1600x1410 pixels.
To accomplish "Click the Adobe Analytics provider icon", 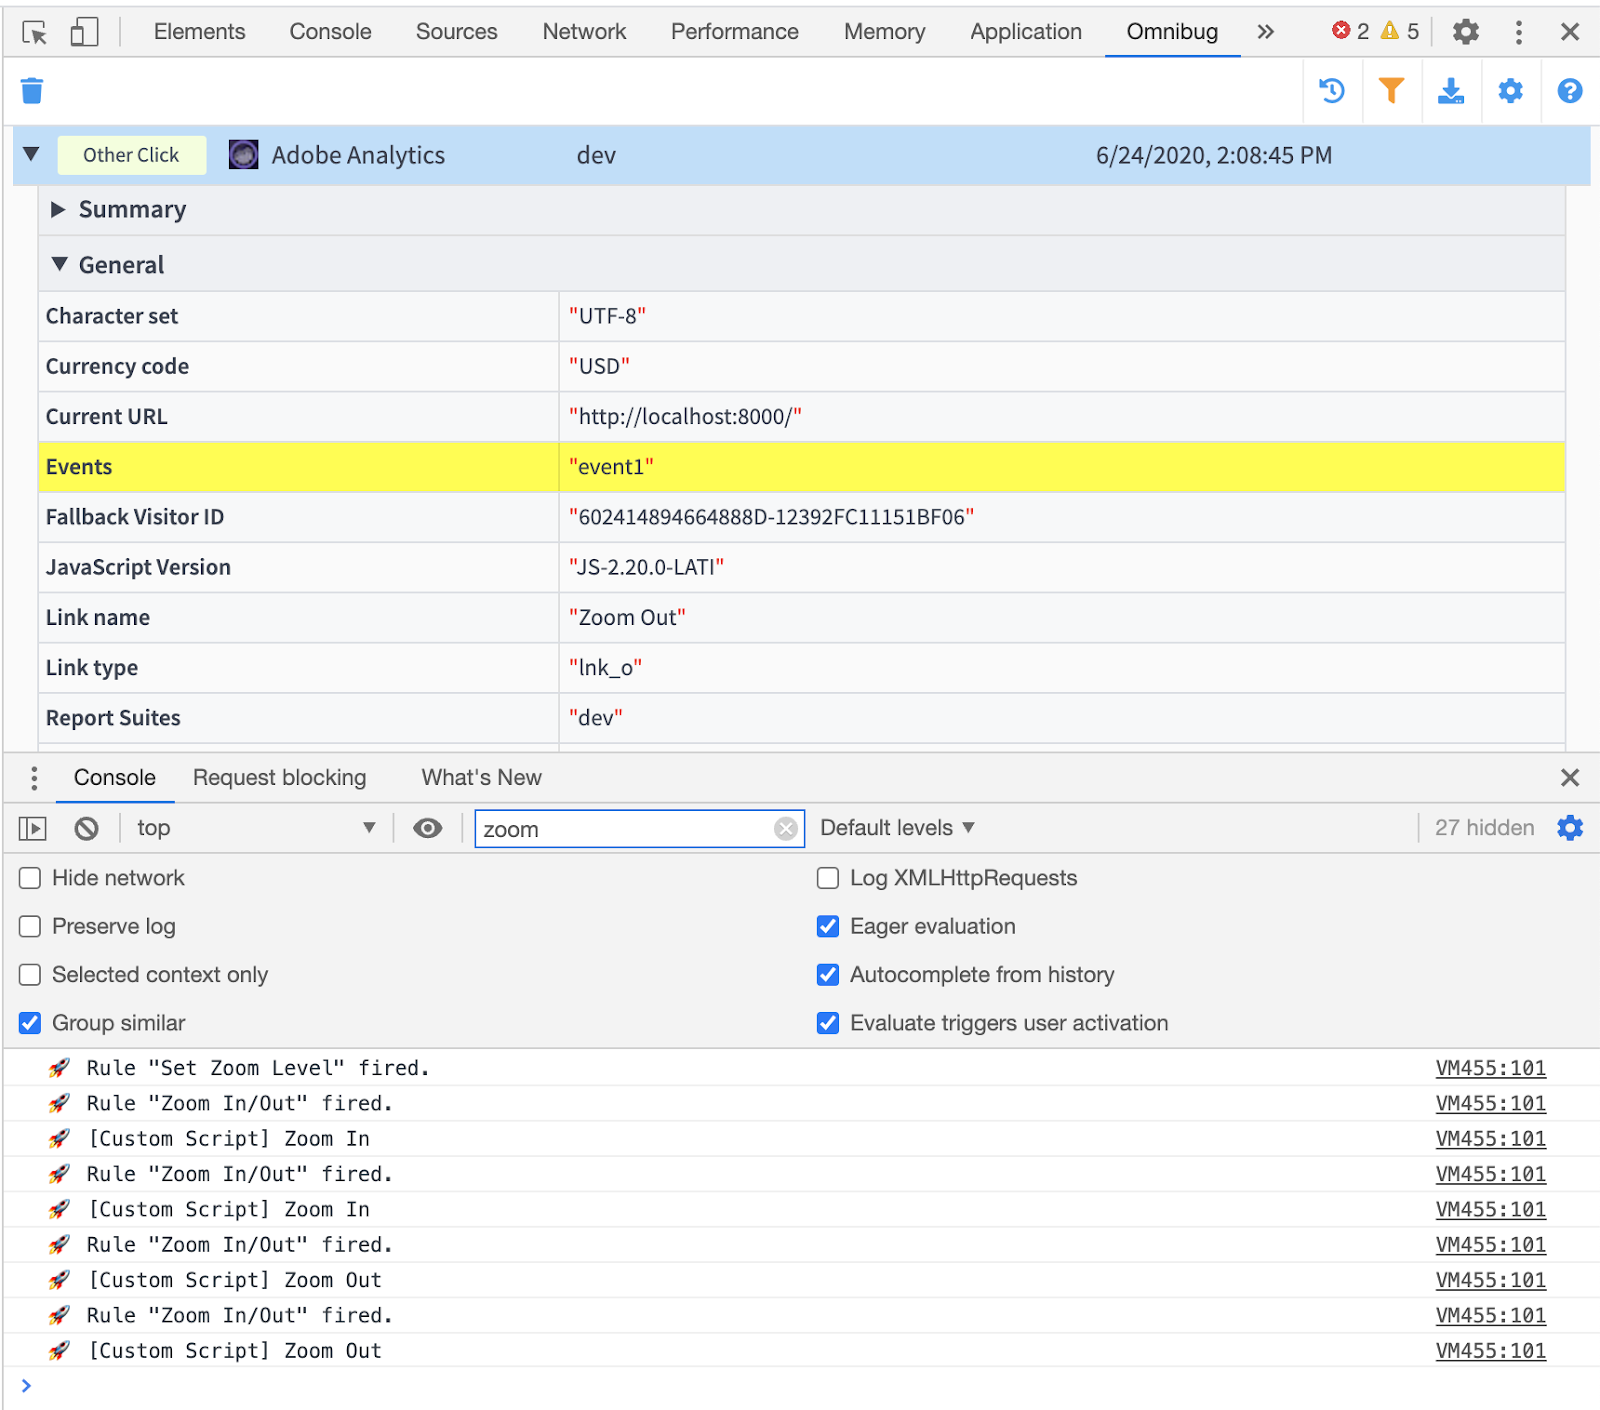I will click(x=243, y=154).
